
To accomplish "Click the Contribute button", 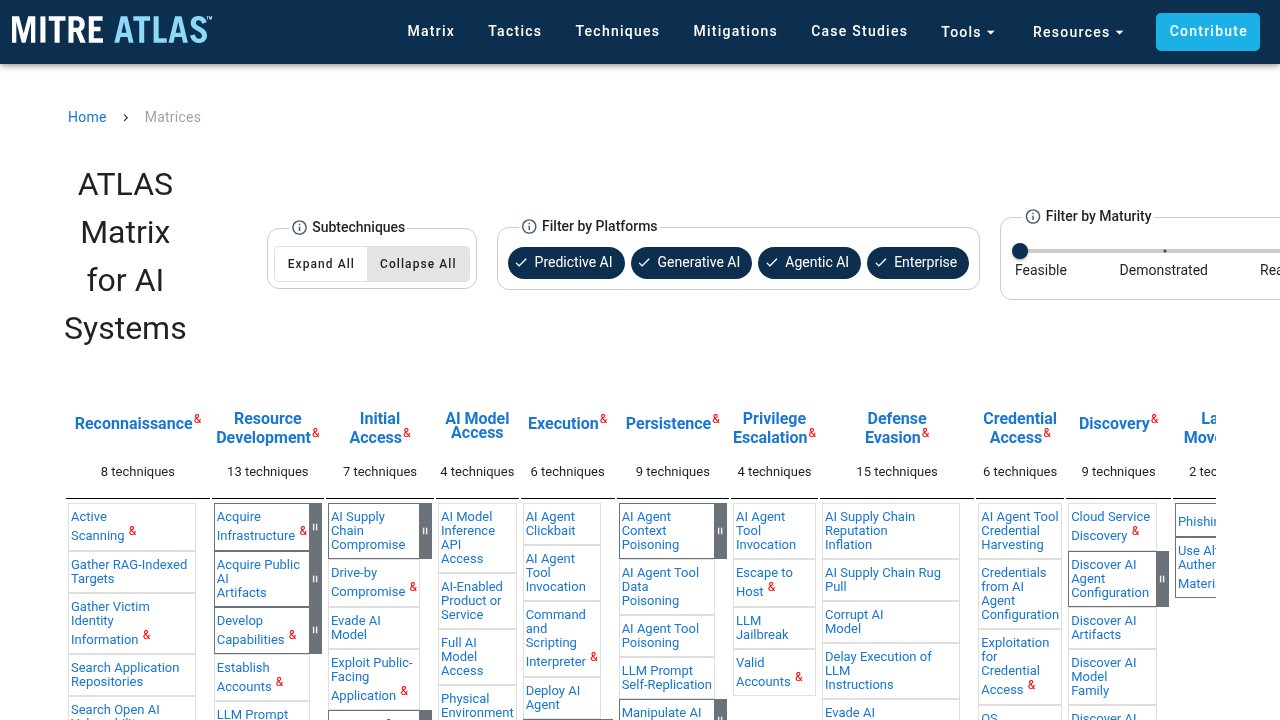I will pyautogui.click(x=1208, y=32).
